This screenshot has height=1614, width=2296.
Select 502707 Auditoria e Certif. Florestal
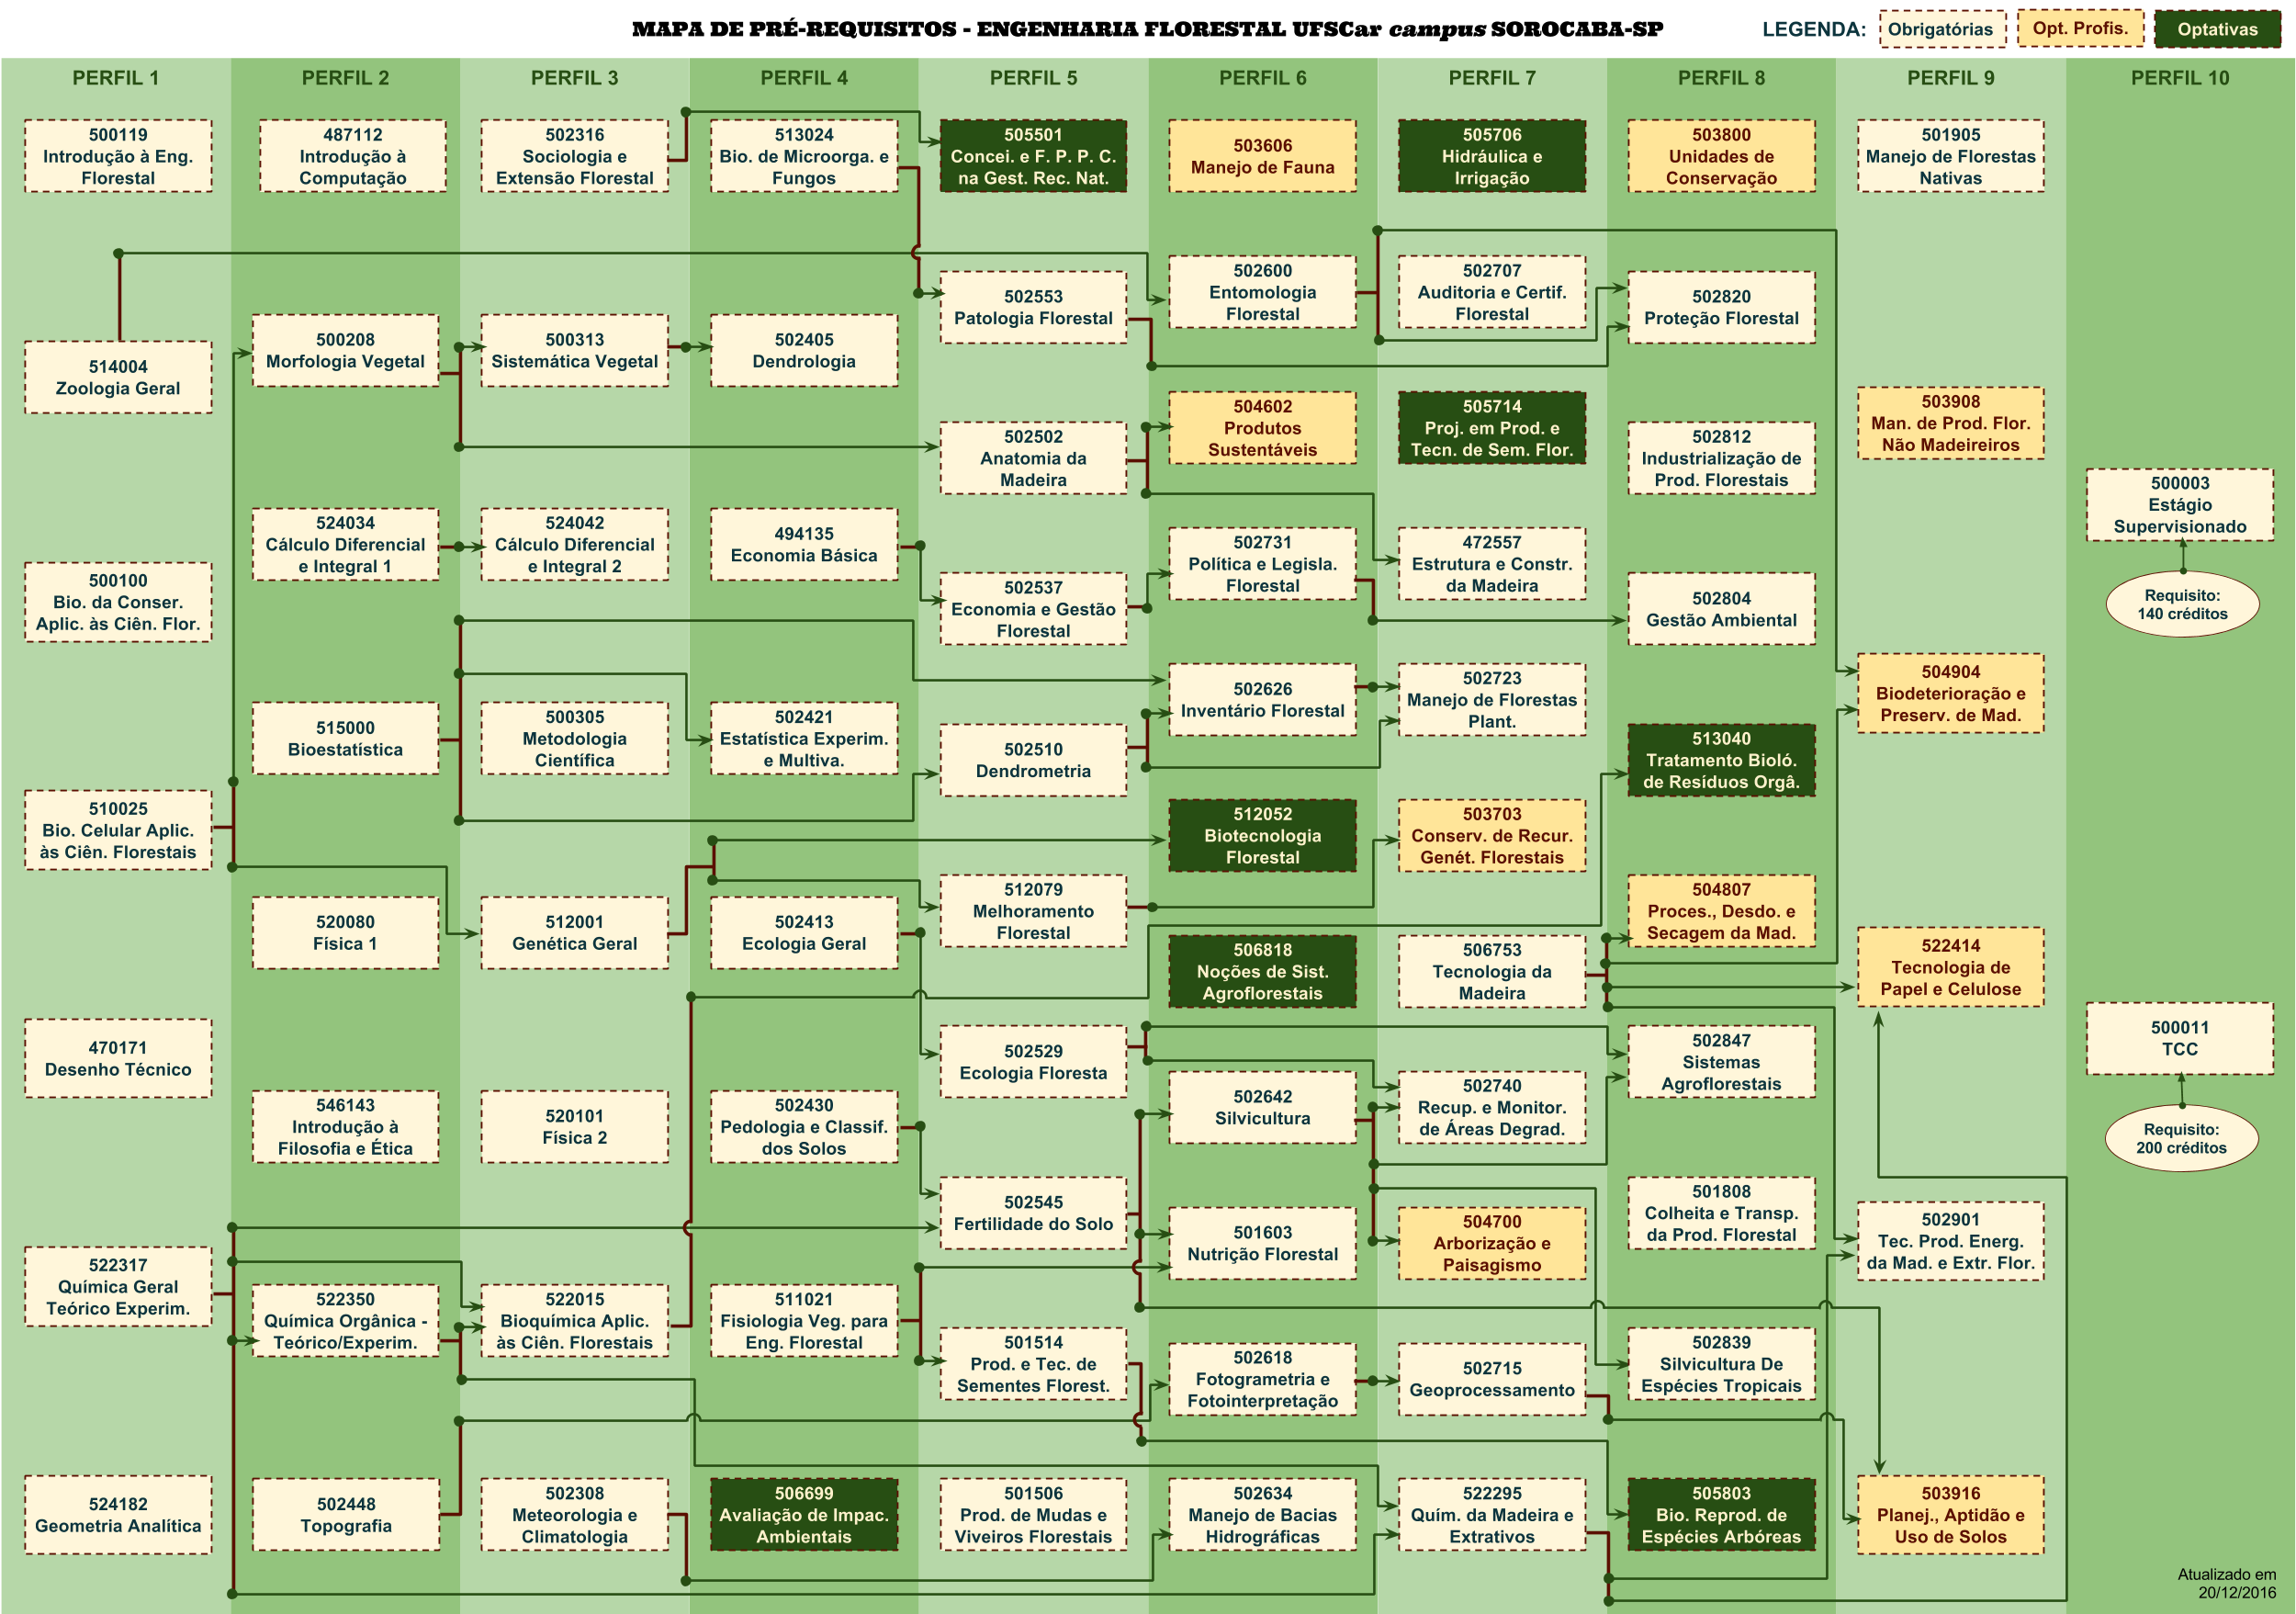coord(1492,292)
